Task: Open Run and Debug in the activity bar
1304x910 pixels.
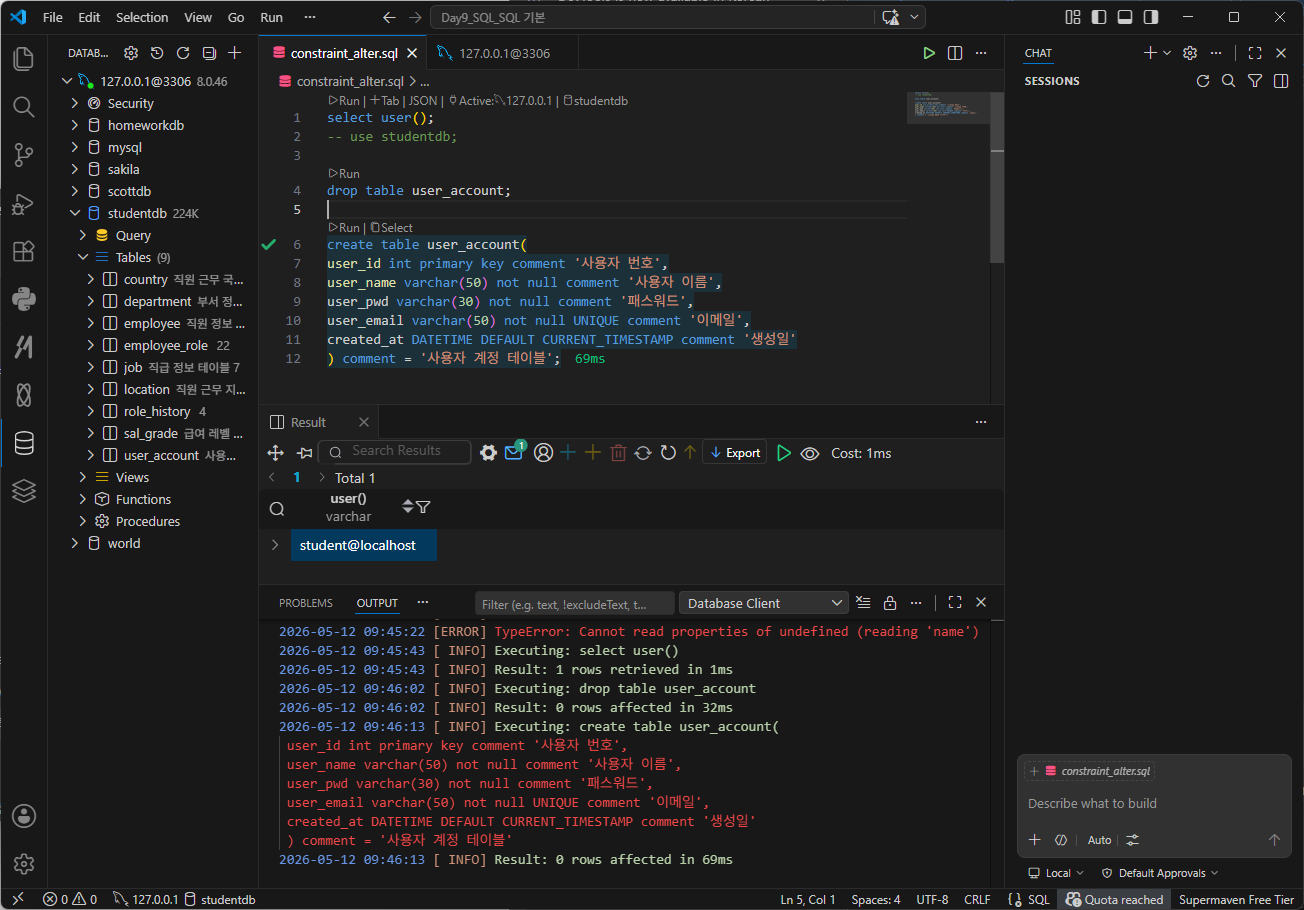Action: (x=24, y=203)
